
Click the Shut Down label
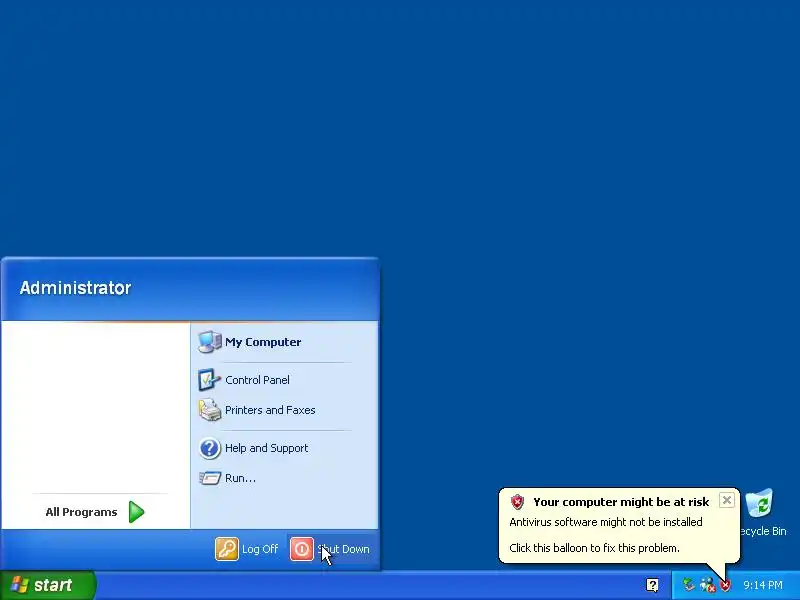point(343,549)
